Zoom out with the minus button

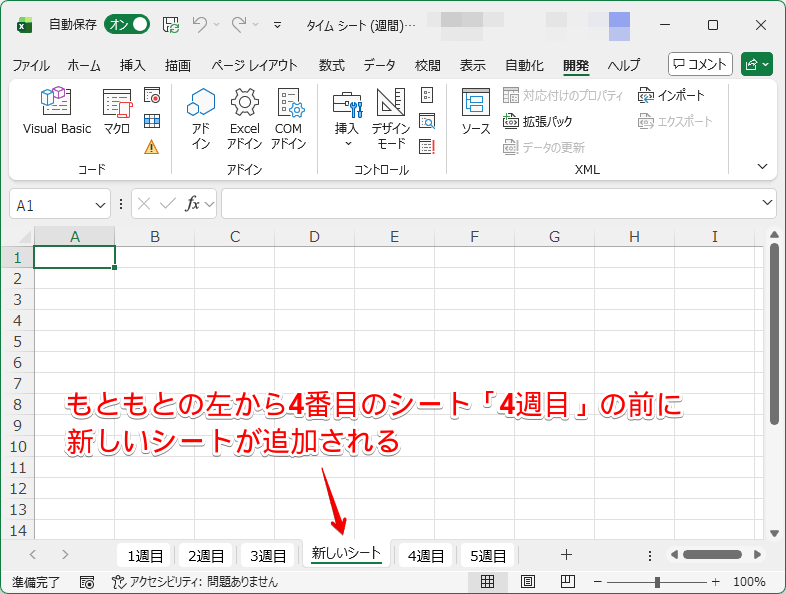point(598,582)
